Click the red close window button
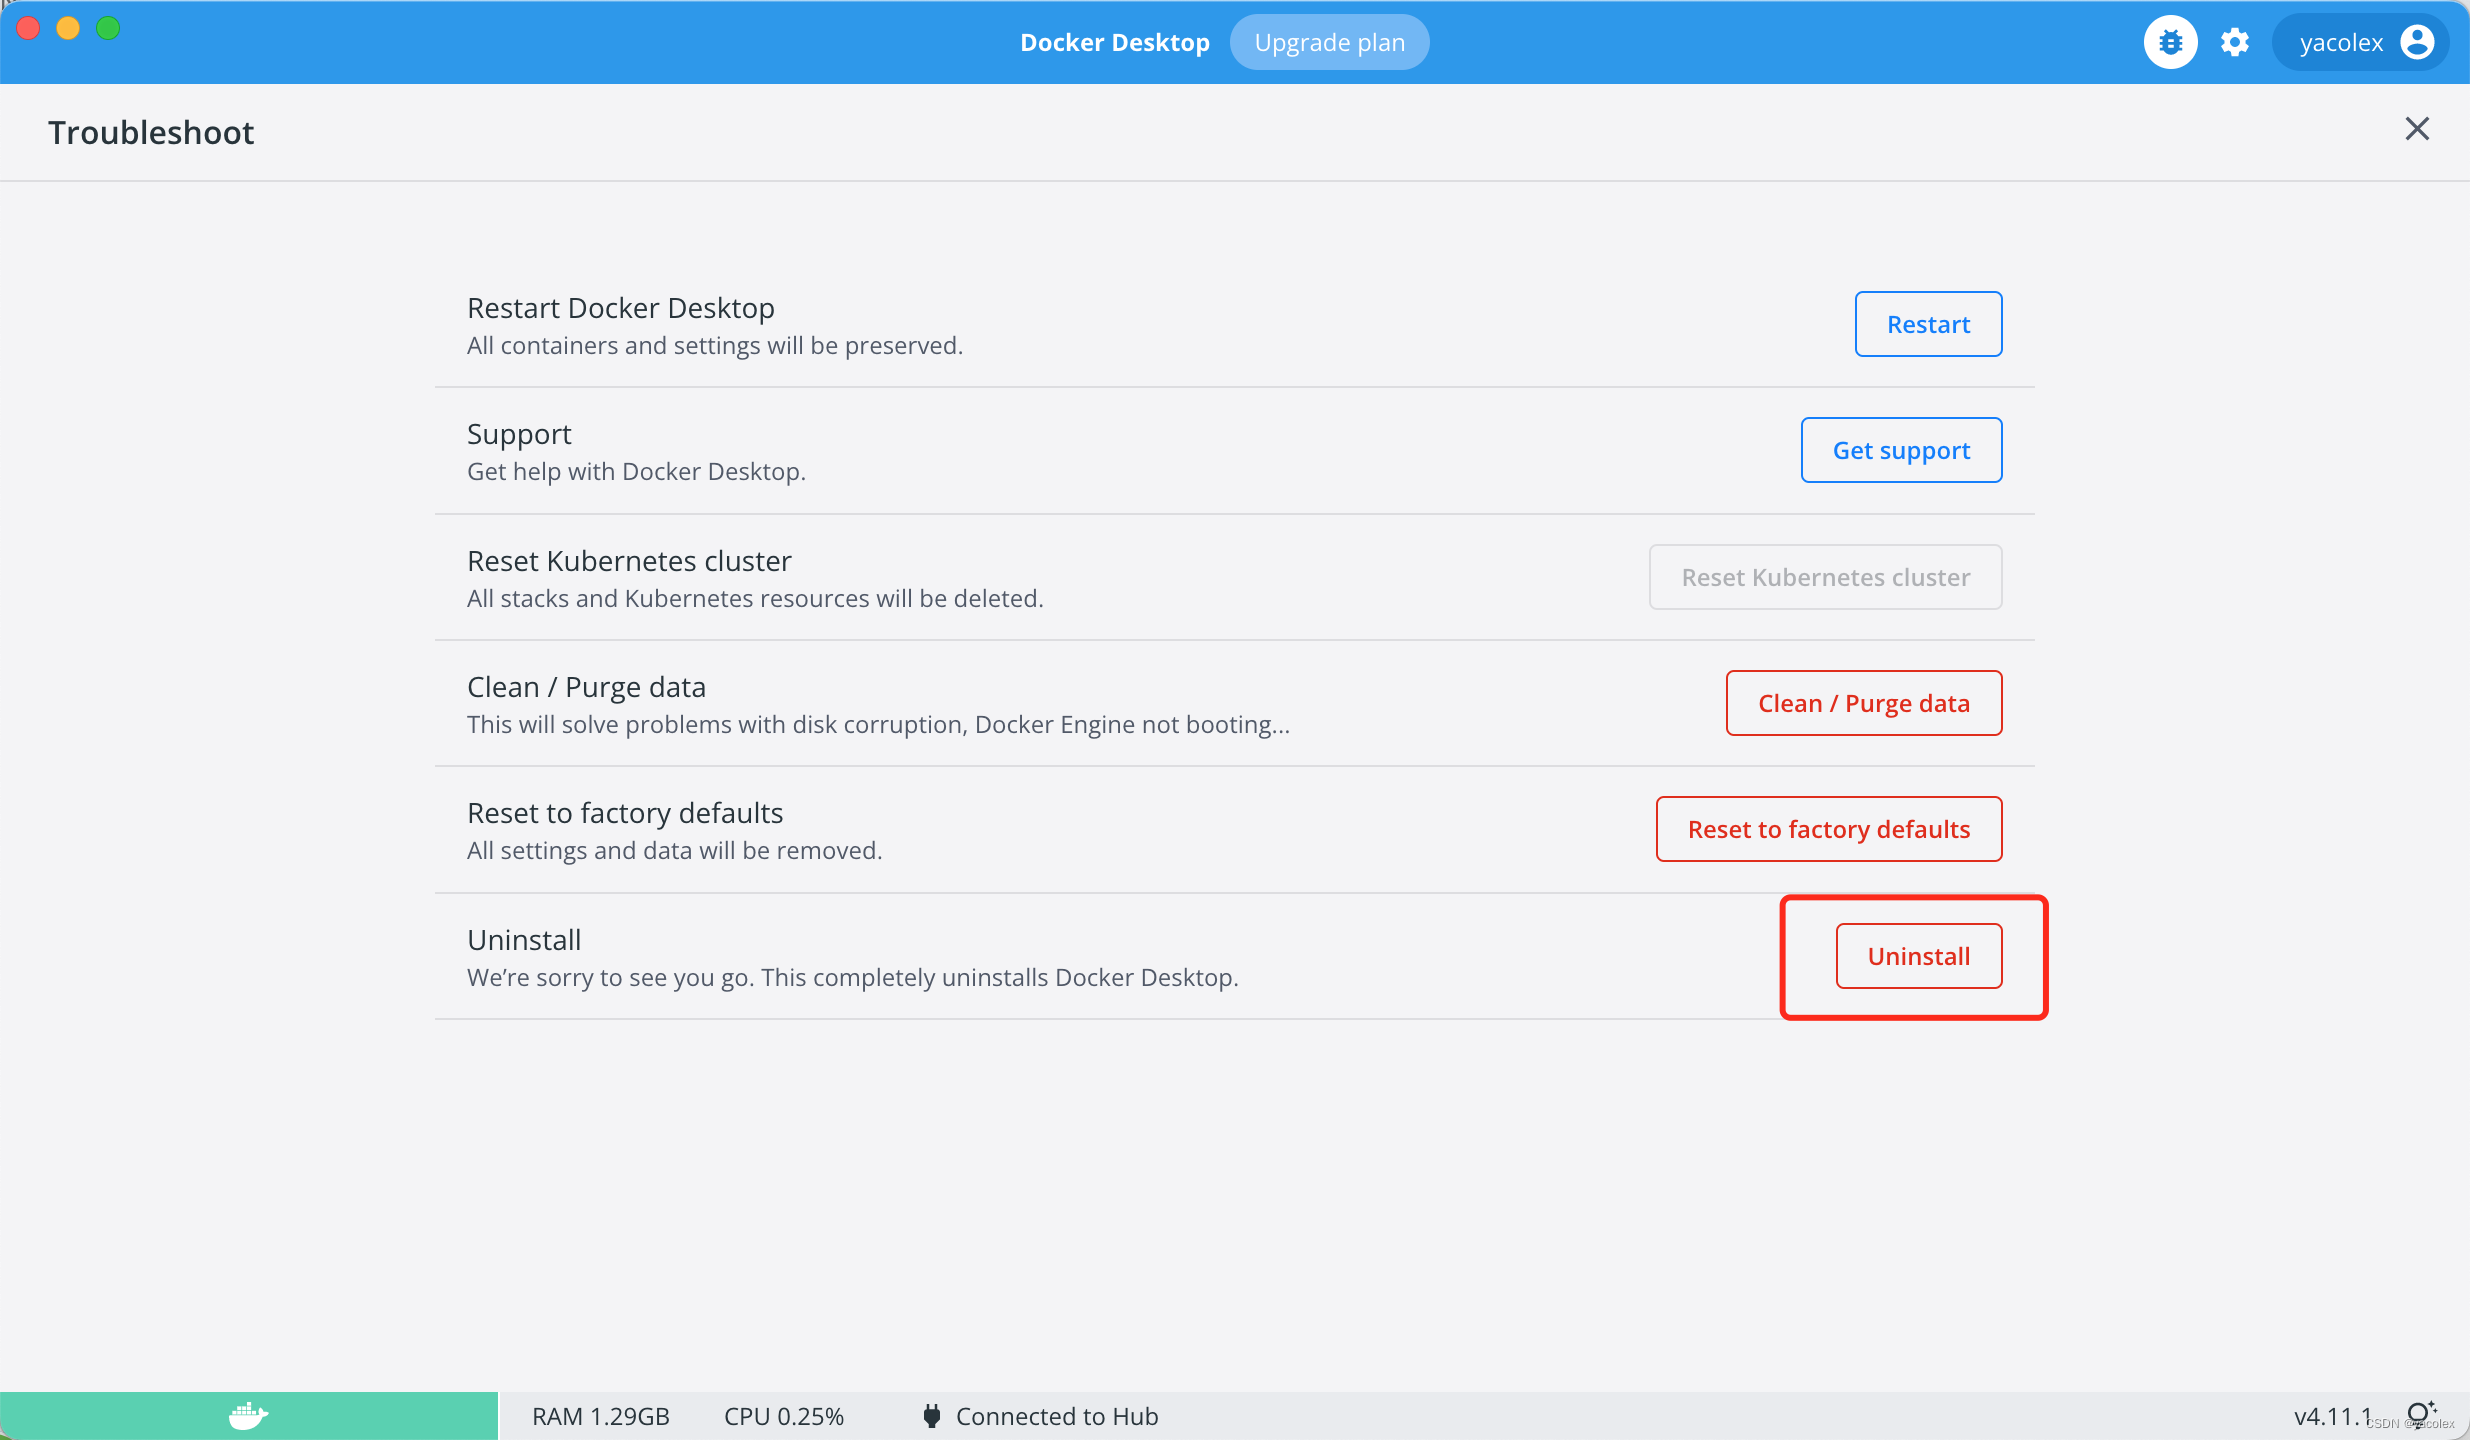The image size is (2470, 1440). pyautogui.click(x=28, y=28)
